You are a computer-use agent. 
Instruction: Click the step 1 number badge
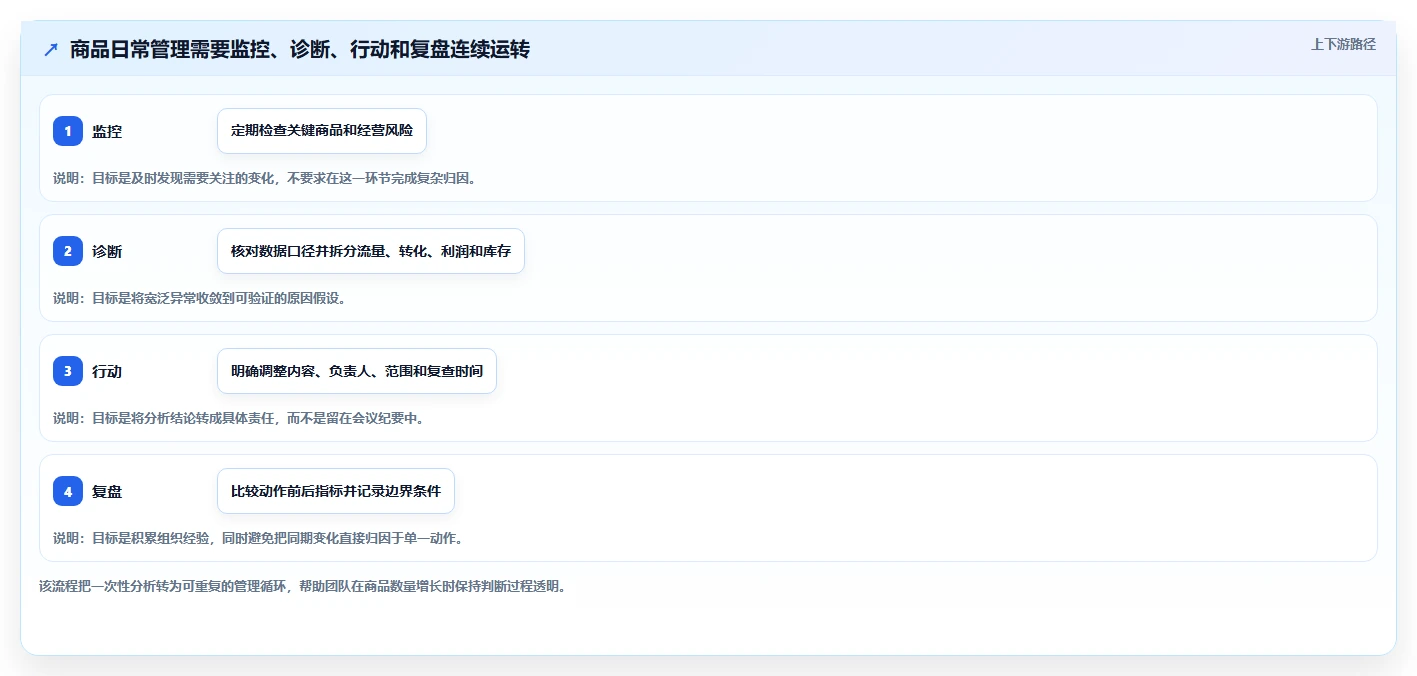point(68,131)
